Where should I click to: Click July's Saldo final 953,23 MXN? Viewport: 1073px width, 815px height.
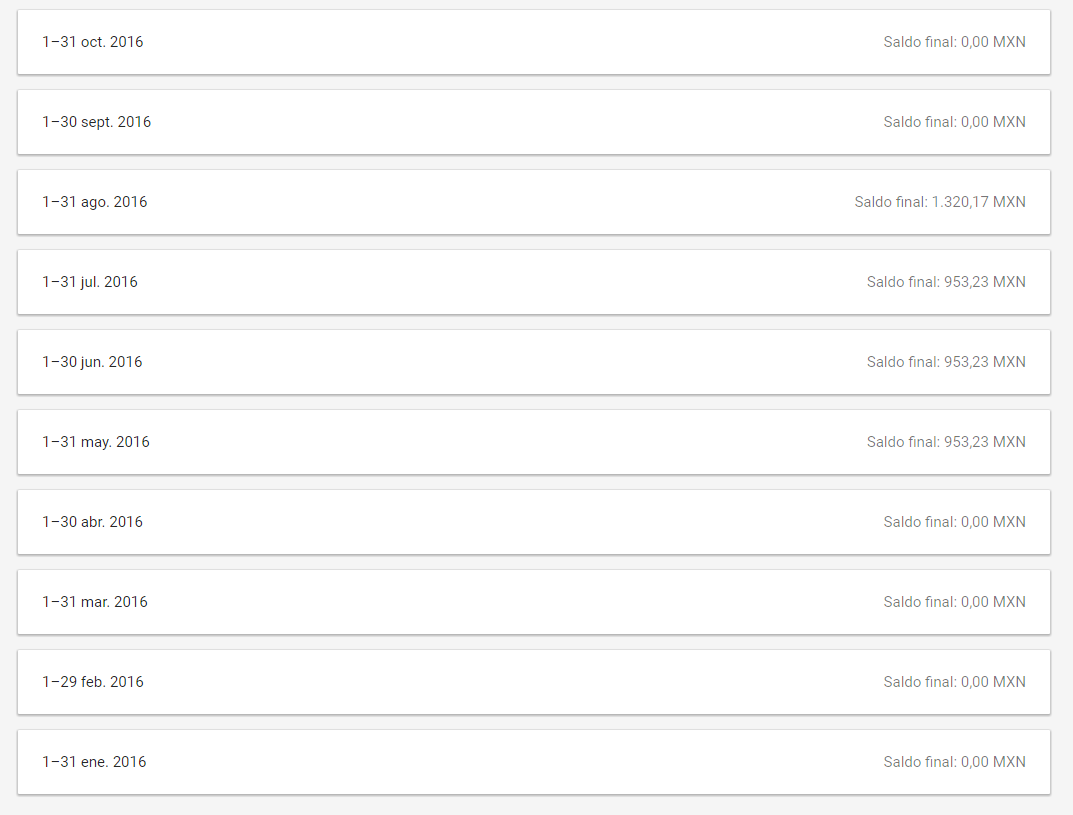tap(946, 282)
